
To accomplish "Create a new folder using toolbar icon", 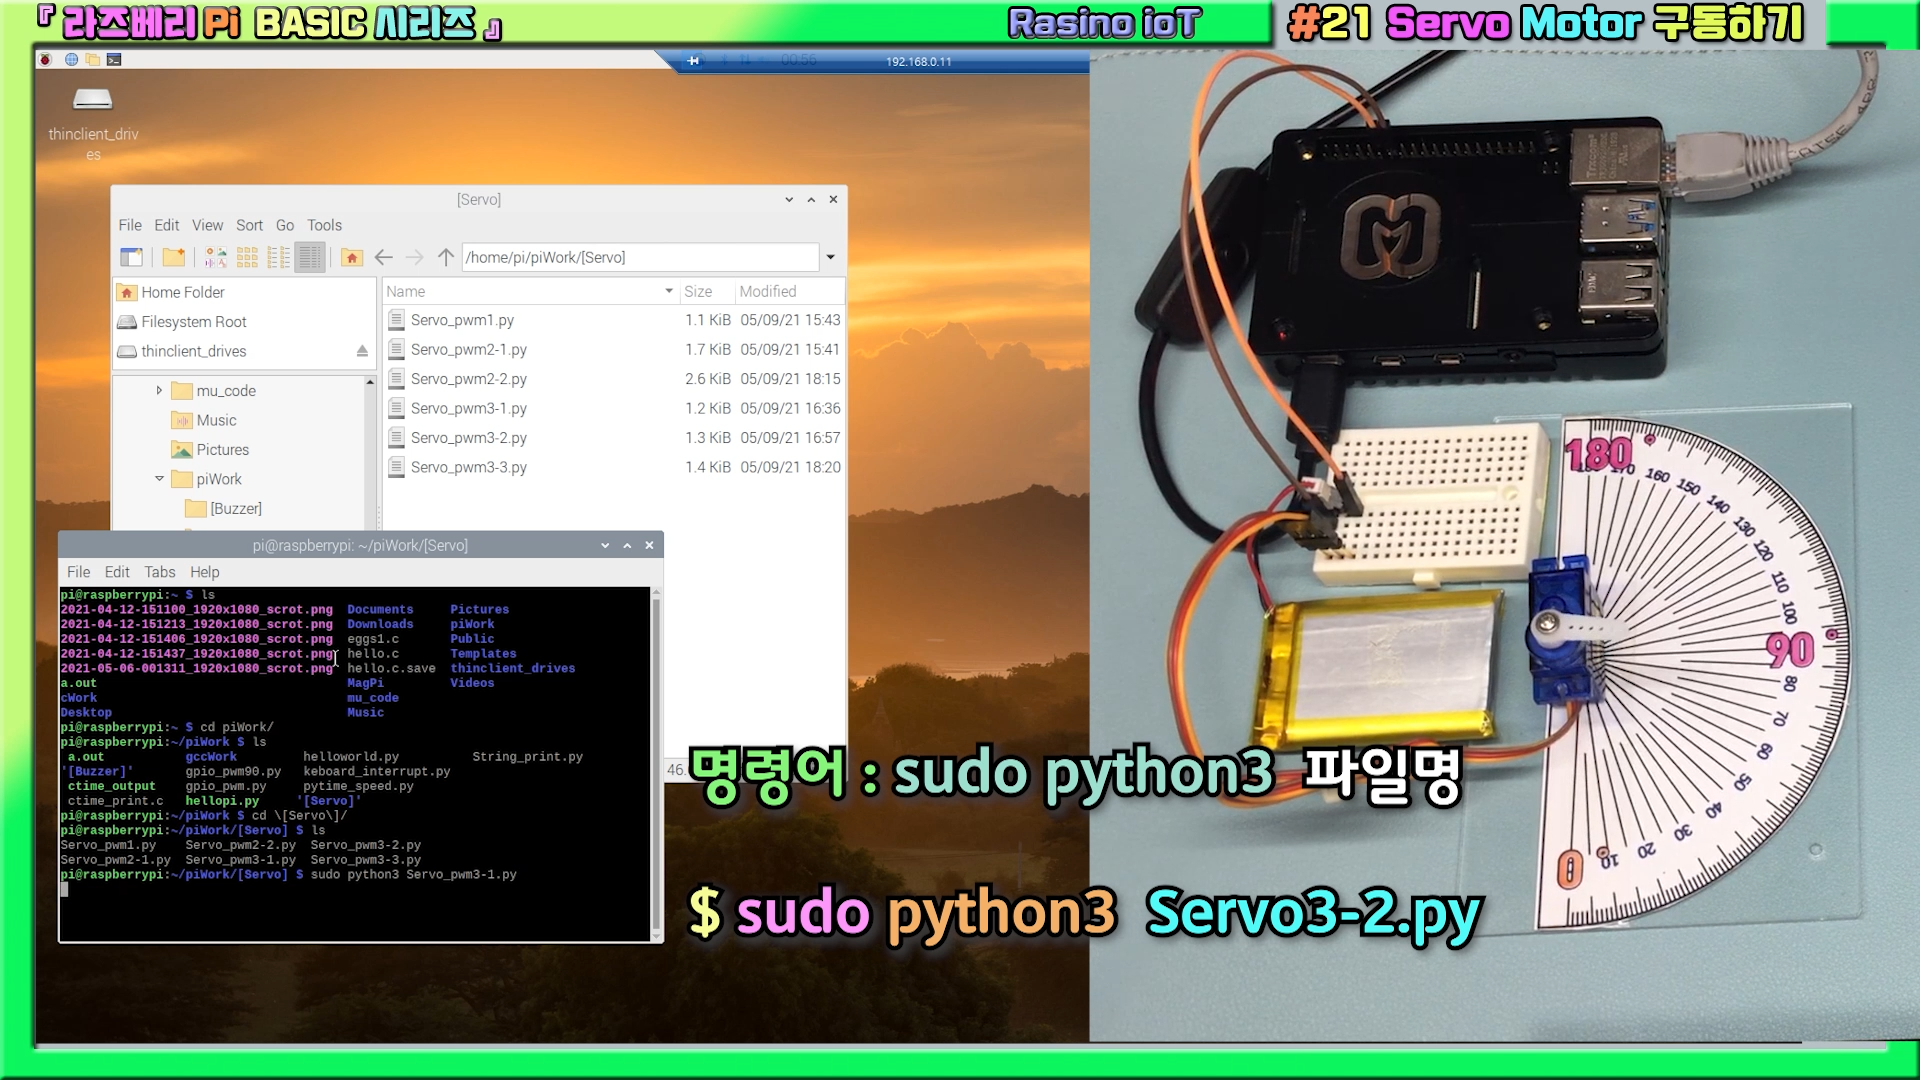I will (x=174, y=257).
